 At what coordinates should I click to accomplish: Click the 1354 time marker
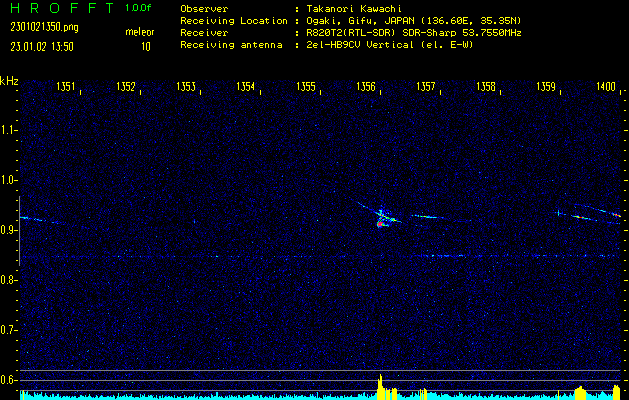pyautogui.click(x=246, y=86)
